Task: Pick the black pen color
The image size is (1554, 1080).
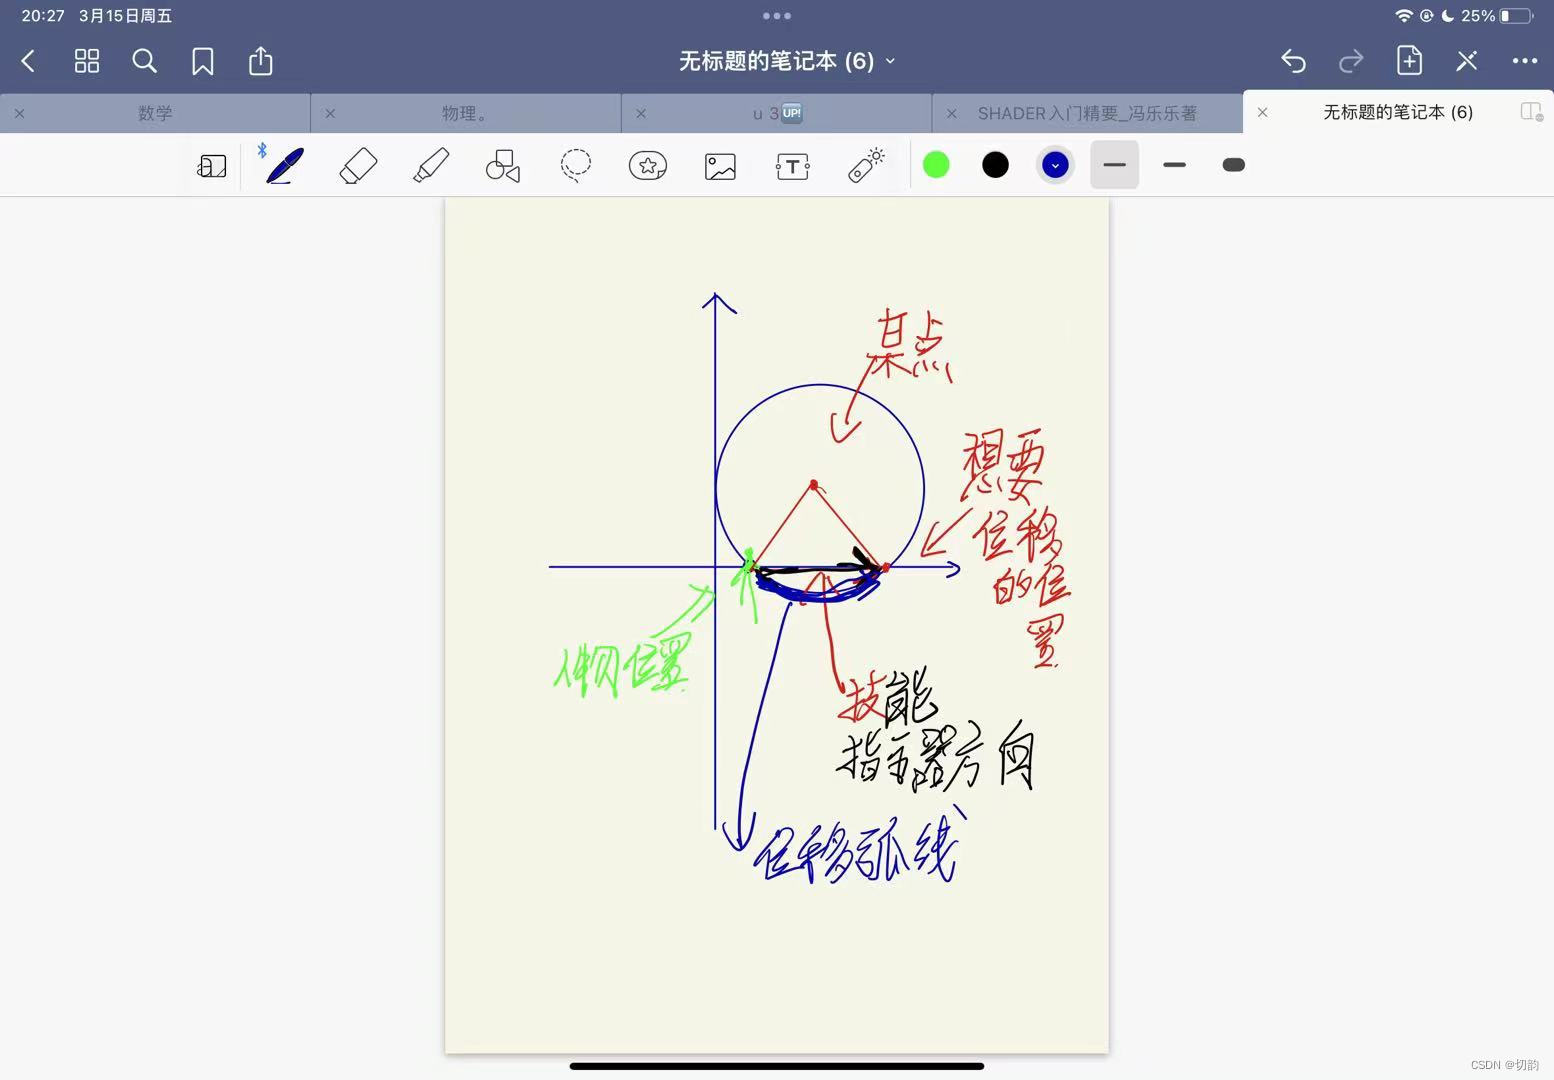Action: point(995,165)
